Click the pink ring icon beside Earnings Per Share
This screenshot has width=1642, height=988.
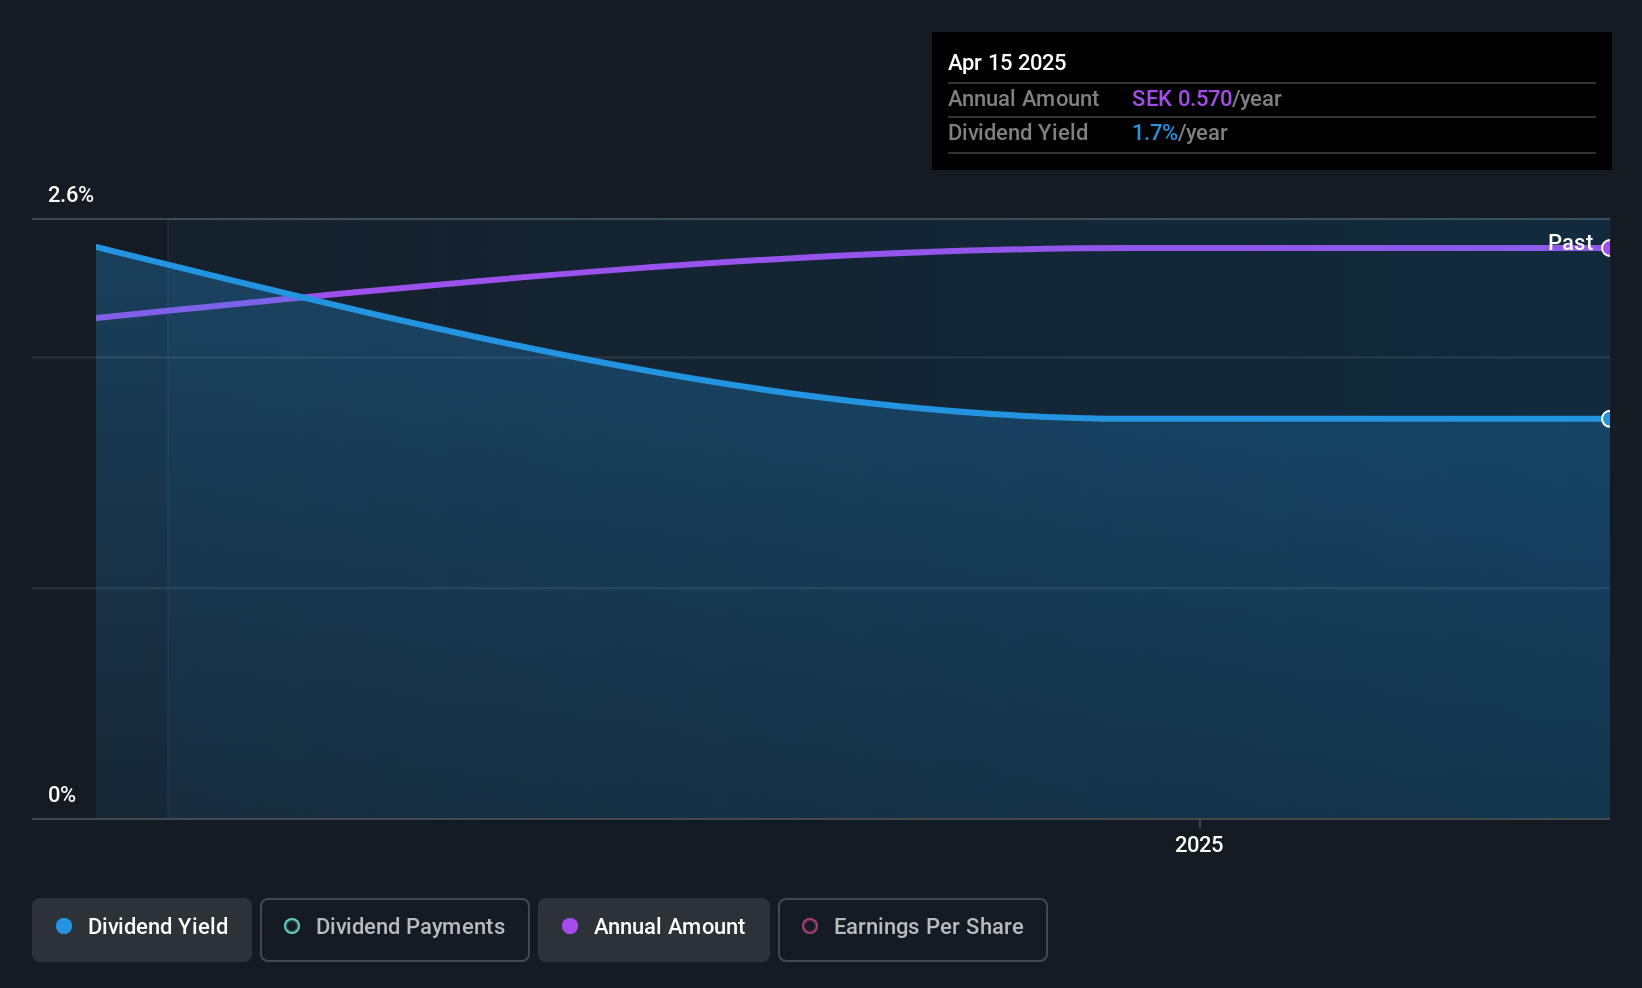click(x=810, y=927)
